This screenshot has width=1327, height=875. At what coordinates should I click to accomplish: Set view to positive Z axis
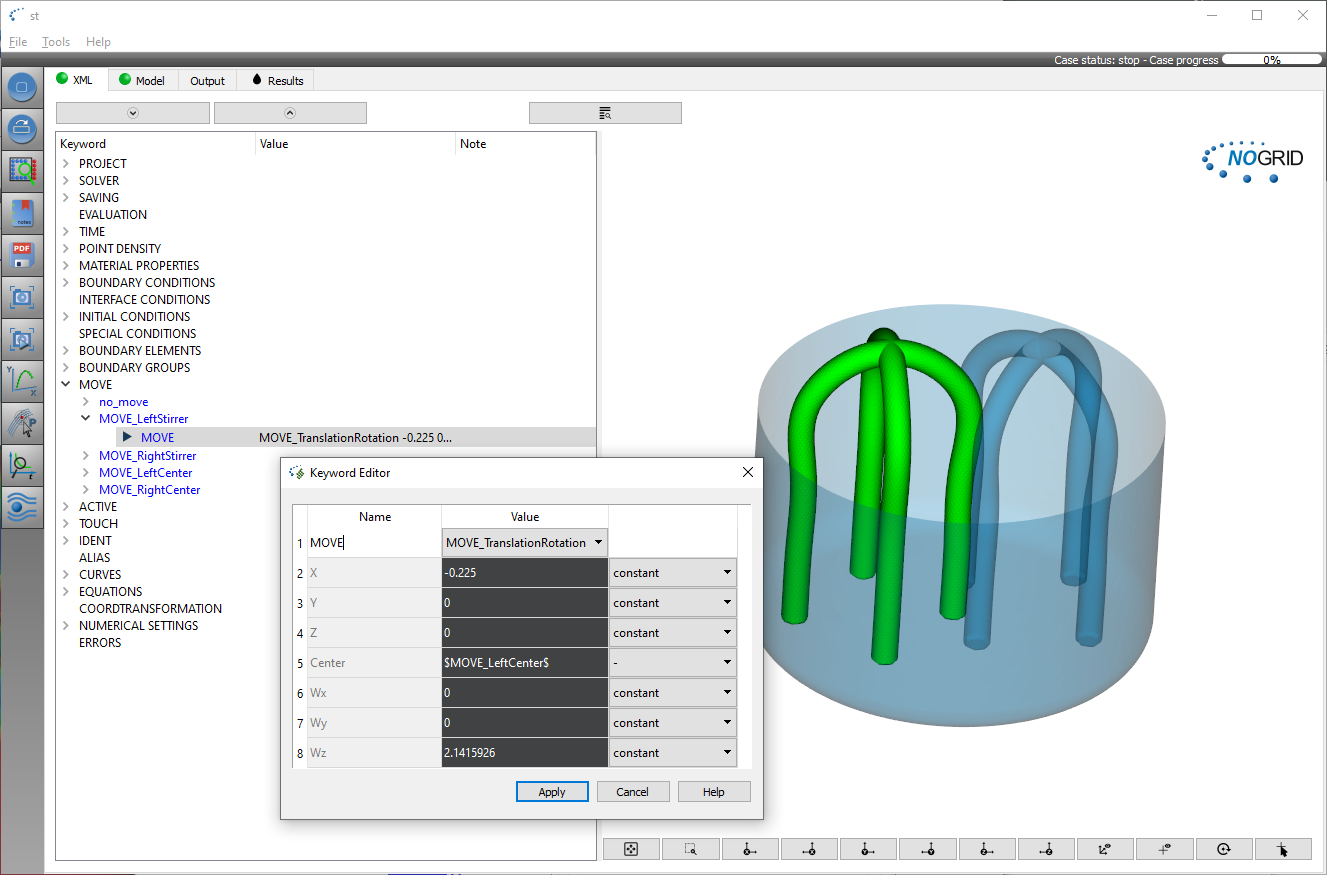click(x=987, y=849)
